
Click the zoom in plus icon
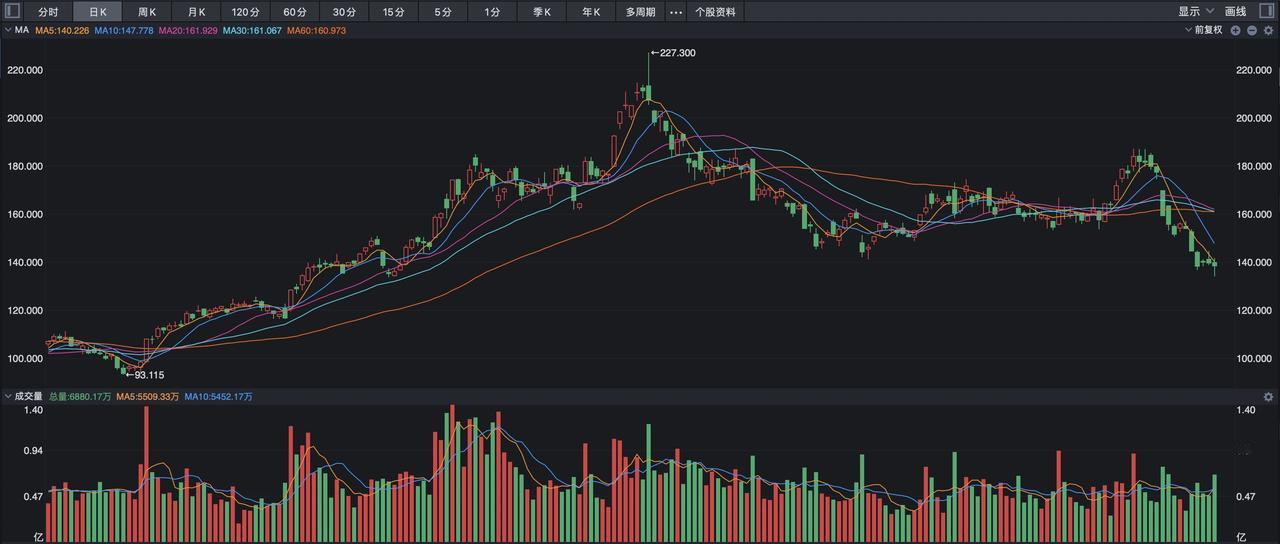point(1236,31)
